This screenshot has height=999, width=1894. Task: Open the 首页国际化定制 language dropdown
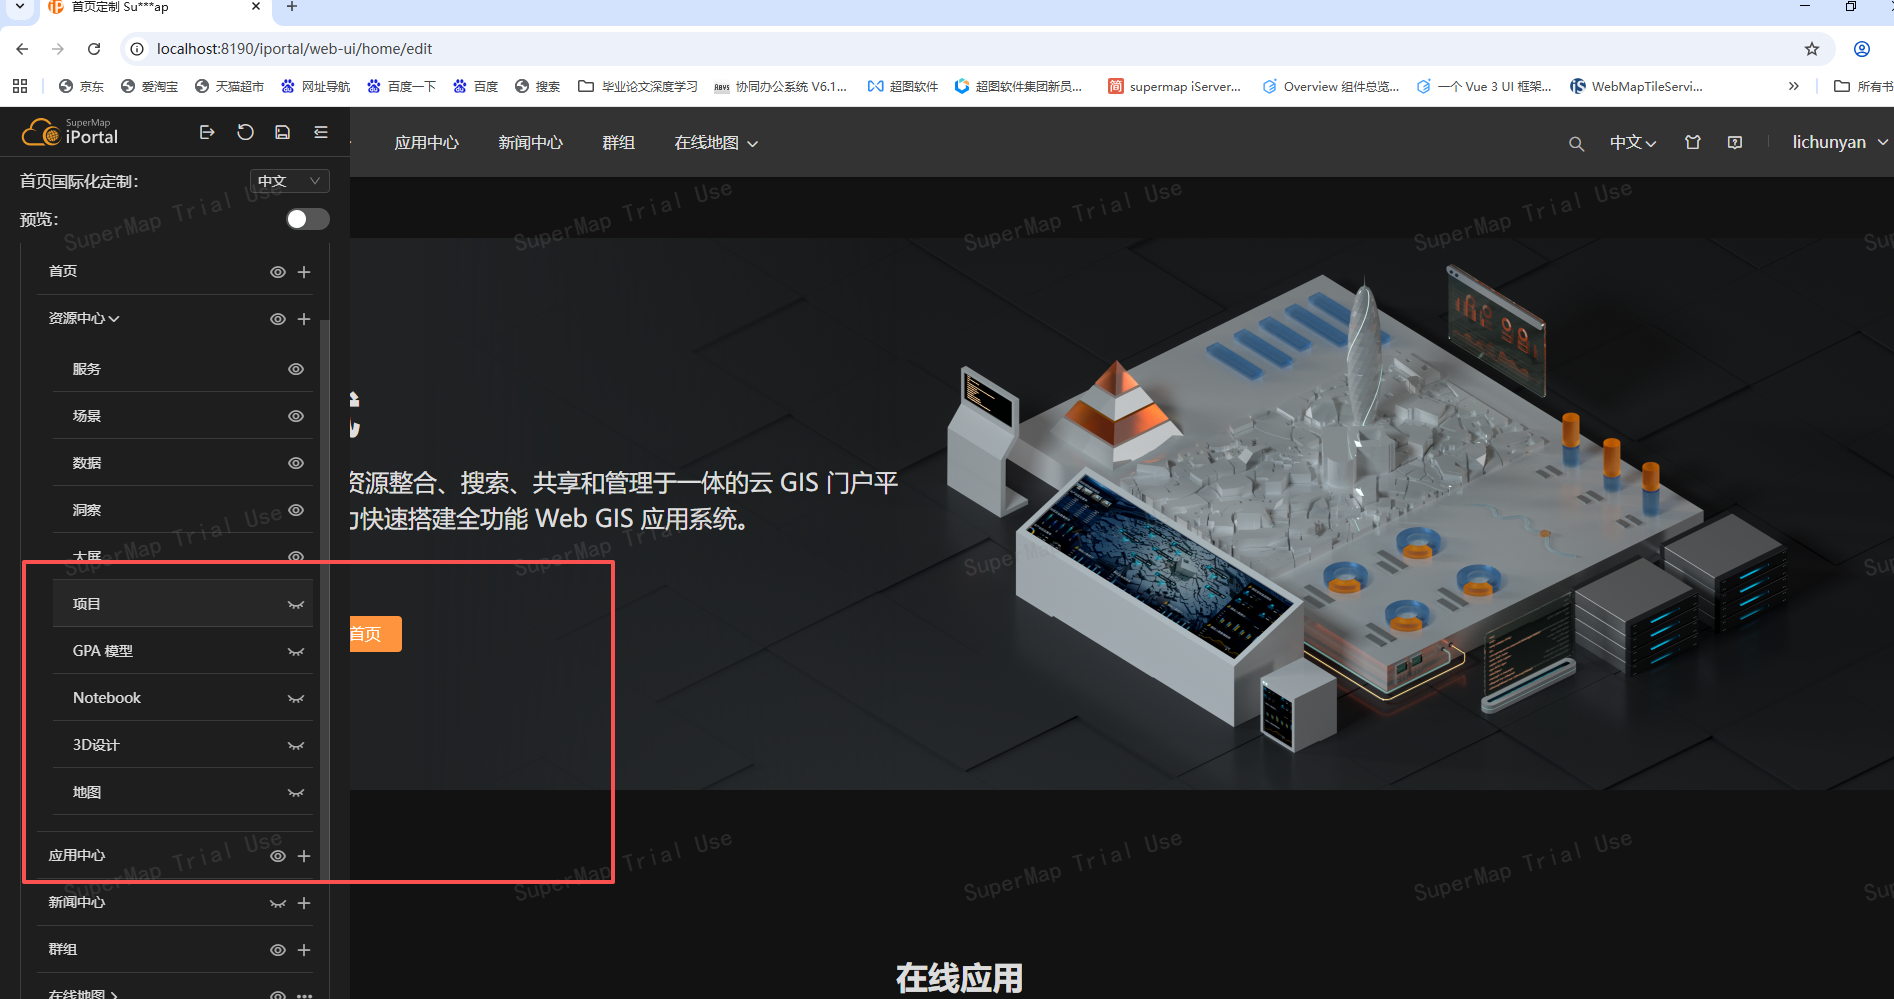pyautogui.click(x=289, y=181)
